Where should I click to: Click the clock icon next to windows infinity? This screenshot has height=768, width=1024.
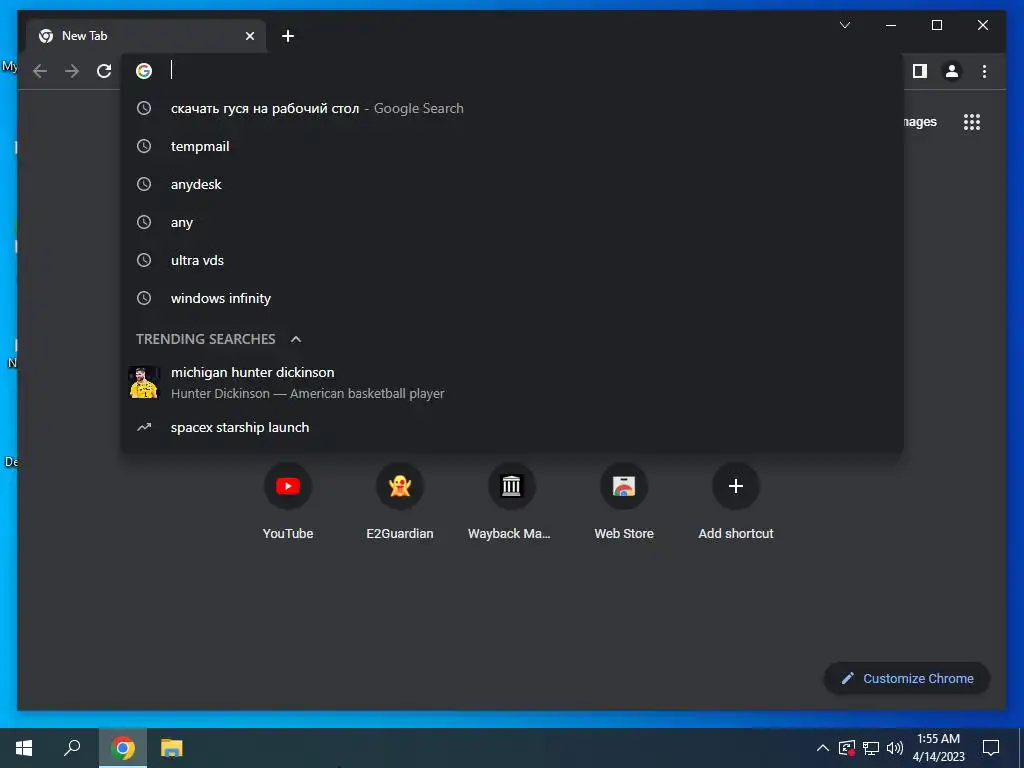(144, 298)
